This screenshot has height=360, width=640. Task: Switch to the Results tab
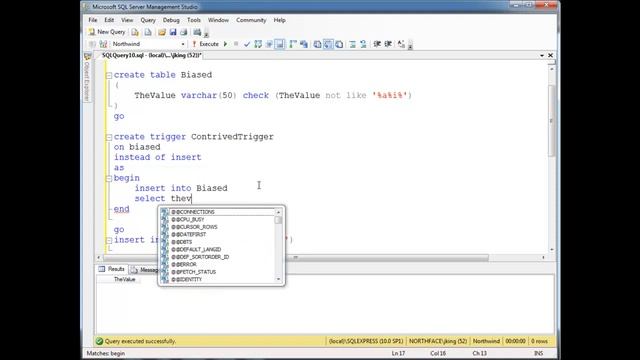coord(112,269)
